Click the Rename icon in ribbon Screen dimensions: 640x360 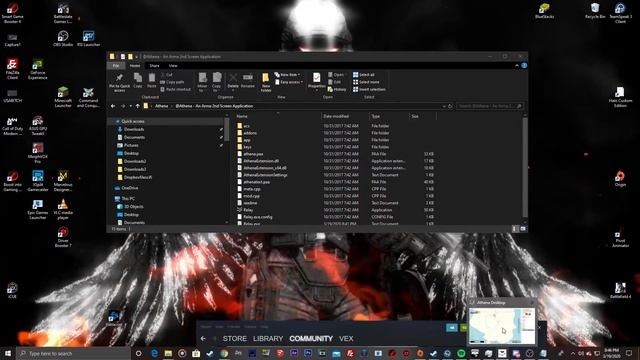tap(247, 80)
